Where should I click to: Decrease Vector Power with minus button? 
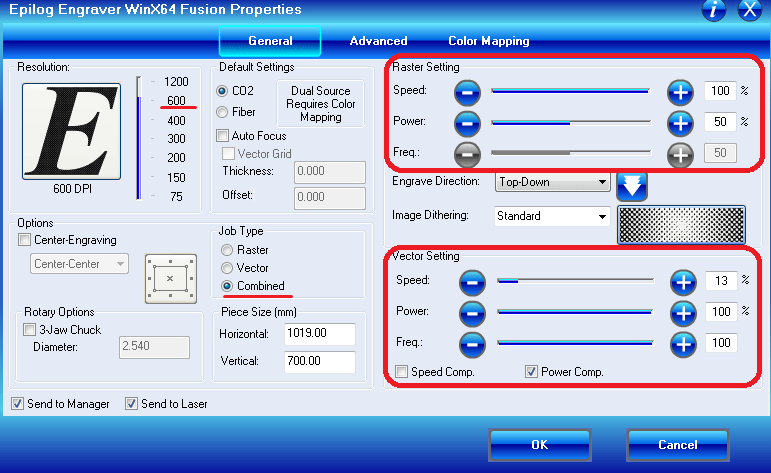coord(472,313)
